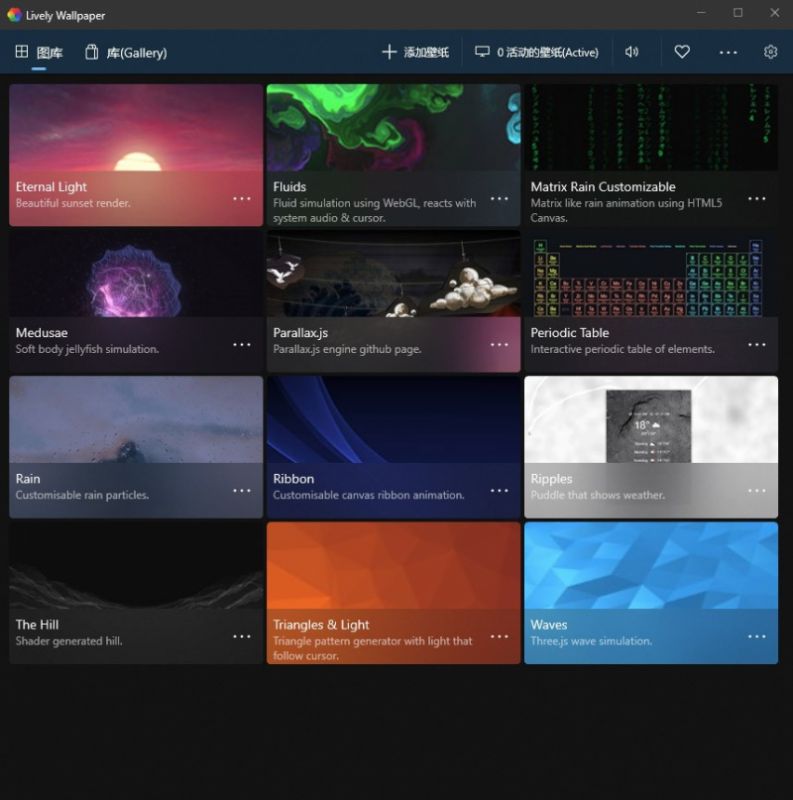Open more options for Eternal Light
The height and width of the screenshot is (800, 793).
pyautogui.click(x=242, y=198)
